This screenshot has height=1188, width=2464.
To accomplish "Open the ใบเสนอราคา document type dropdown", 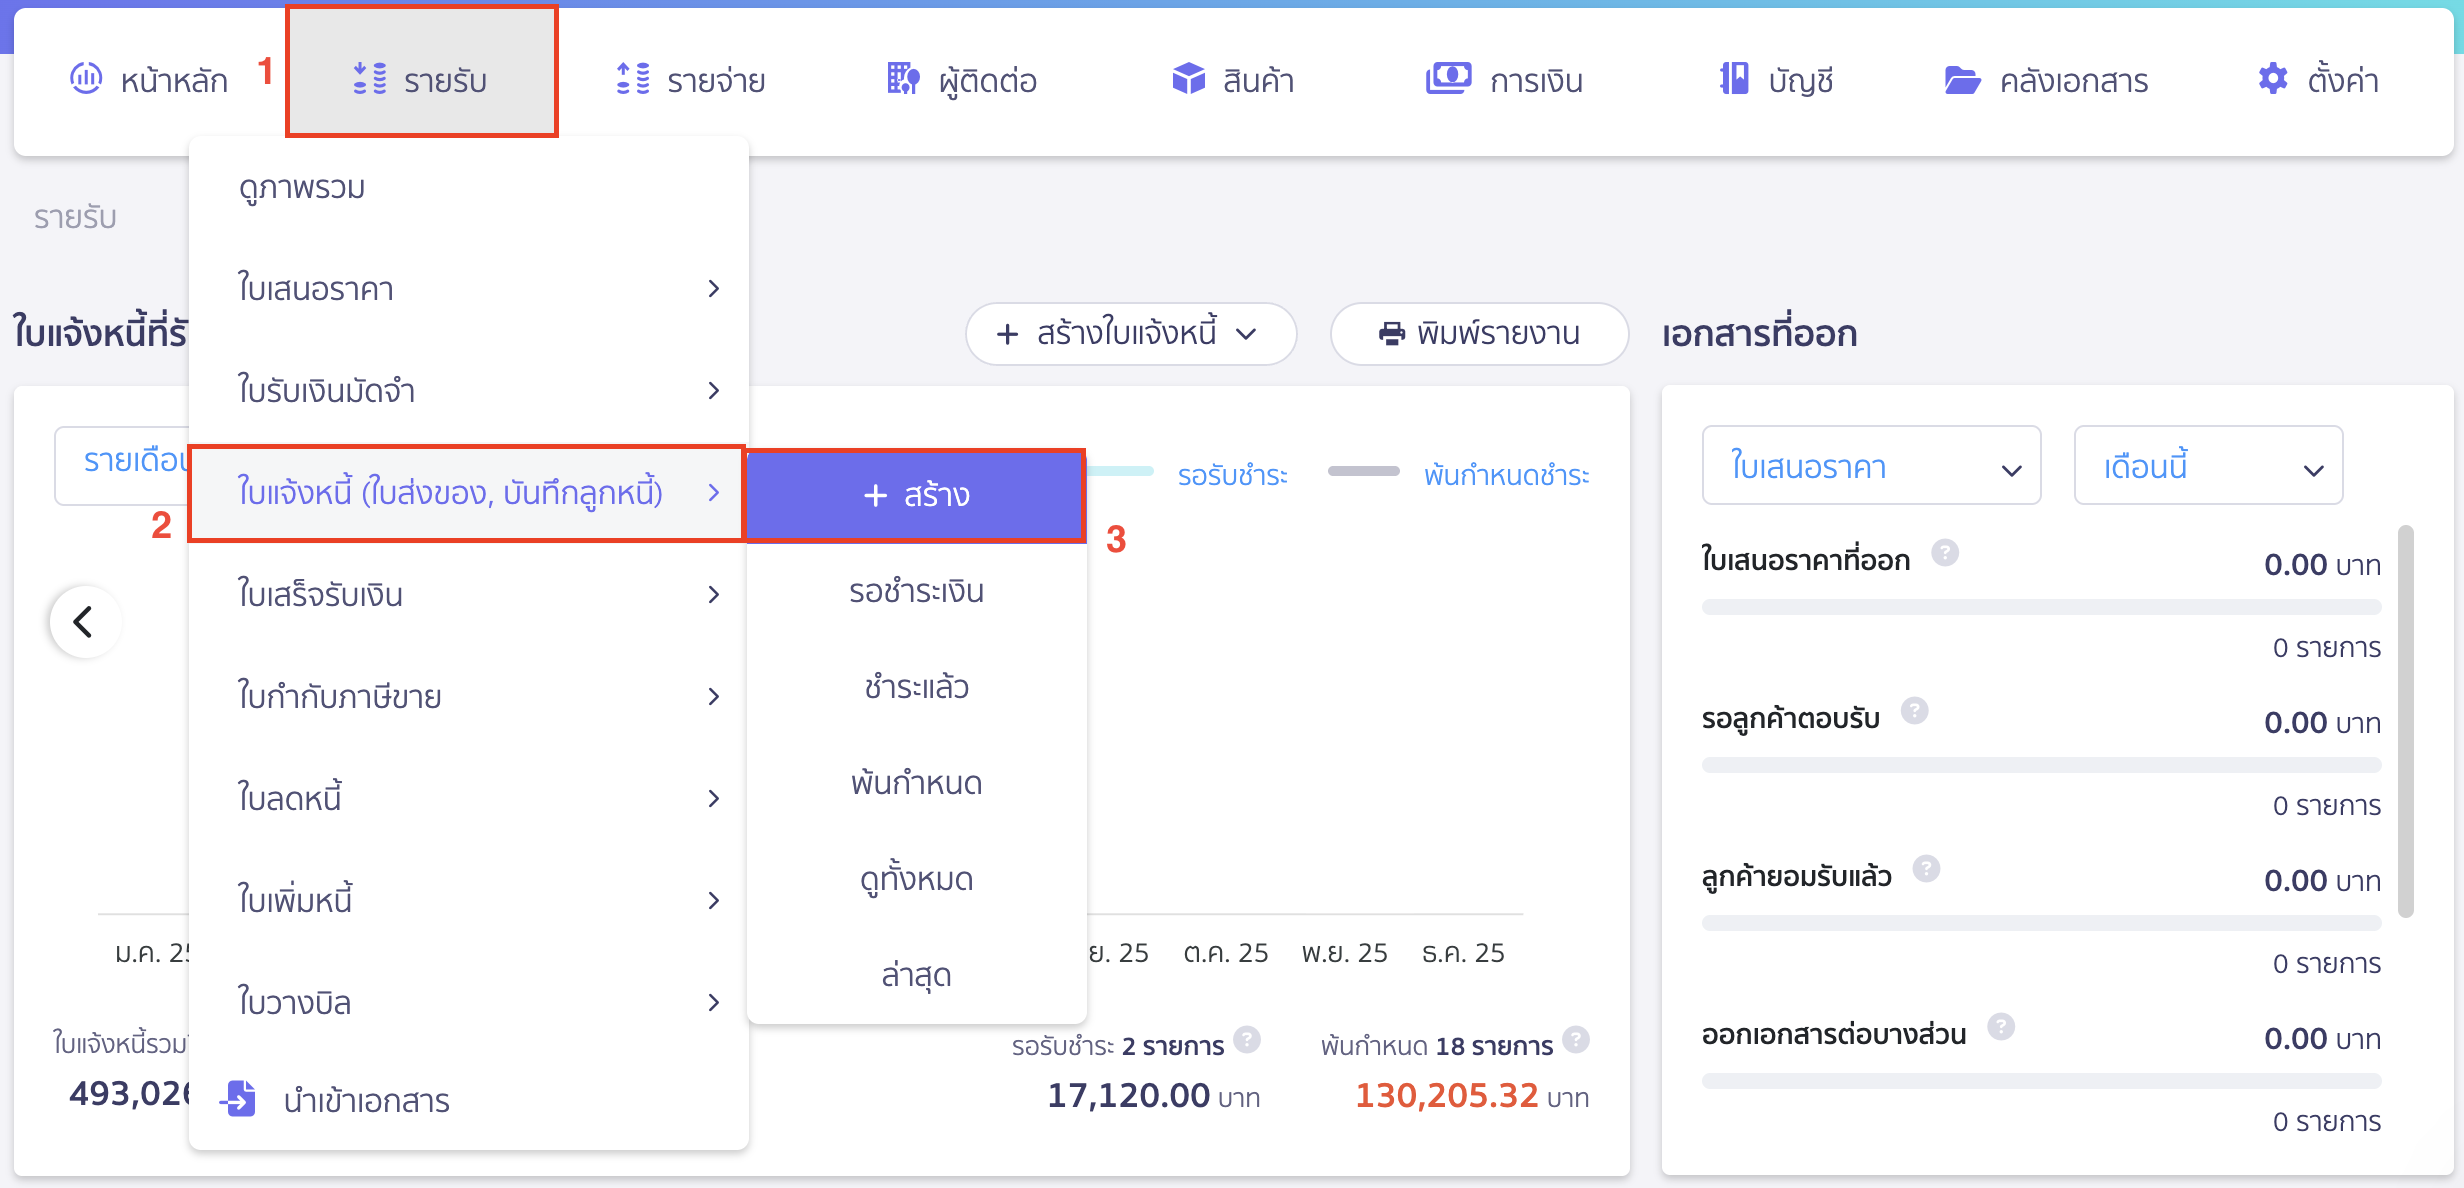I will (1871, 466).
